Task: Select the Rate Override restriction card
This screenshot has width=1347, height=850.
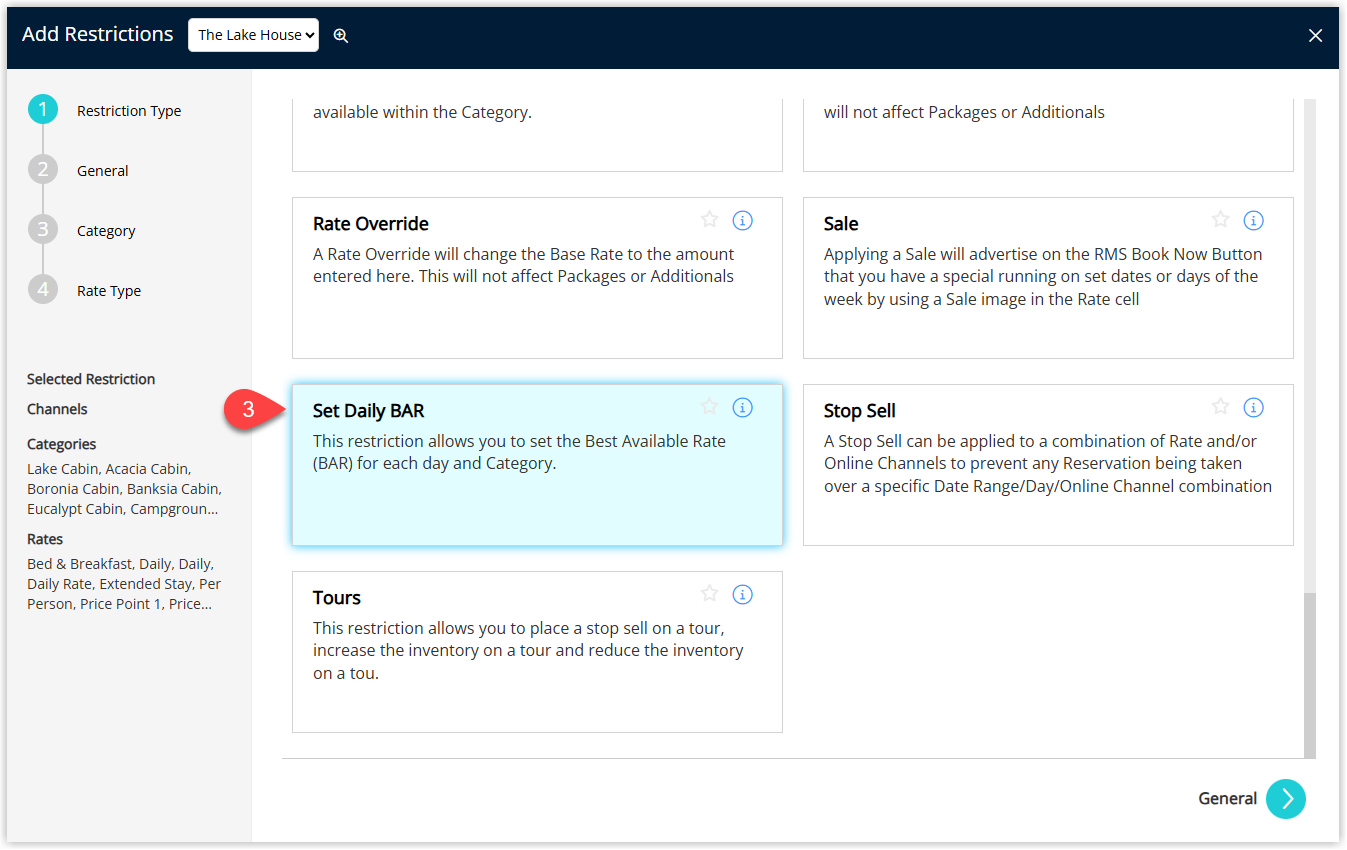Action: coord(537,278)
